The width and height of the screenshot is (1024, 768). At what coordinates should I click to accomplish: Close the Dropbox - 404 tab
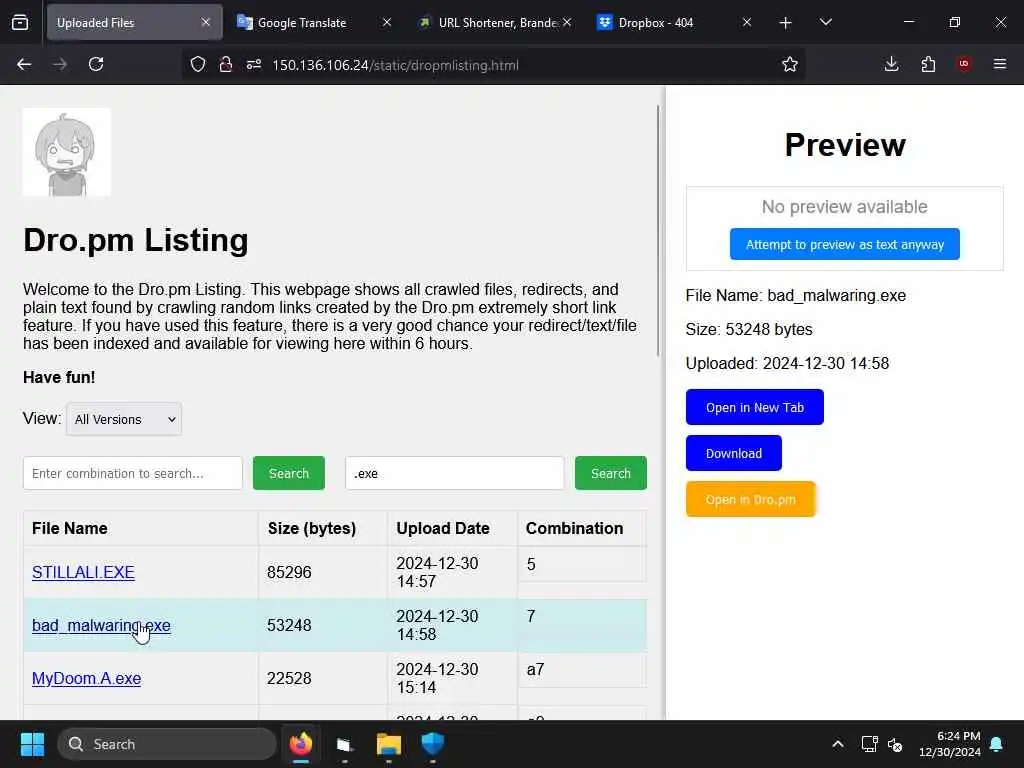pos(747,22)
